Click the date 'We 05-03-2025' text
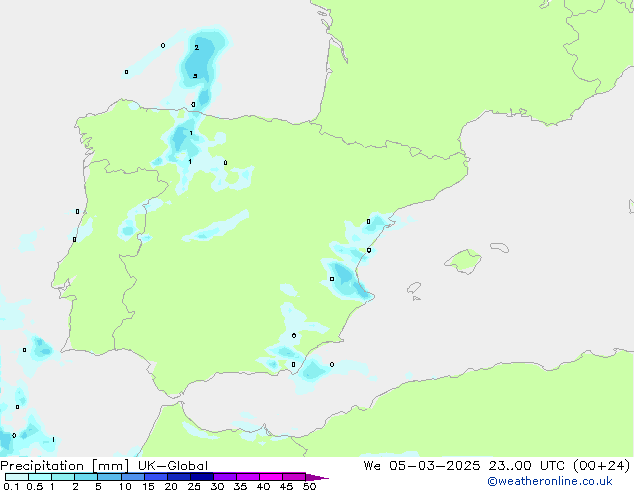634x490 pixels. 422,466
